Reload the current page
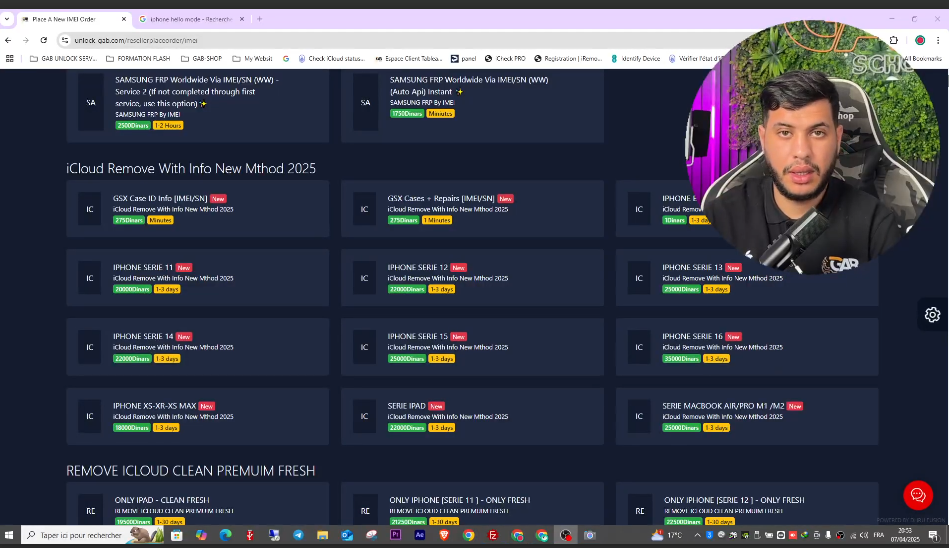This screenshot has height=548, width=949. 44,40
